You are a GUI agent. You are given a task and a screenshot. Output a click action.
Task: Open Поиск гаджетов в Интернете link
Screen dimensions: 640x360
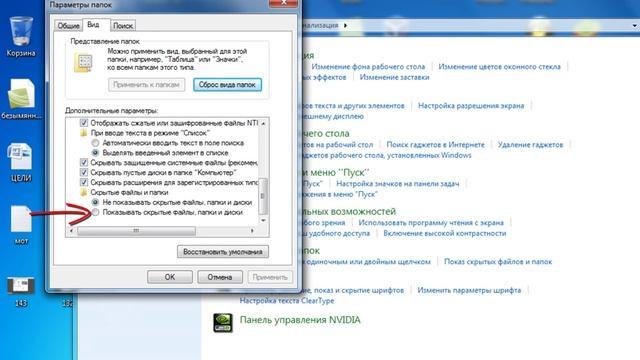pos(436,145)
